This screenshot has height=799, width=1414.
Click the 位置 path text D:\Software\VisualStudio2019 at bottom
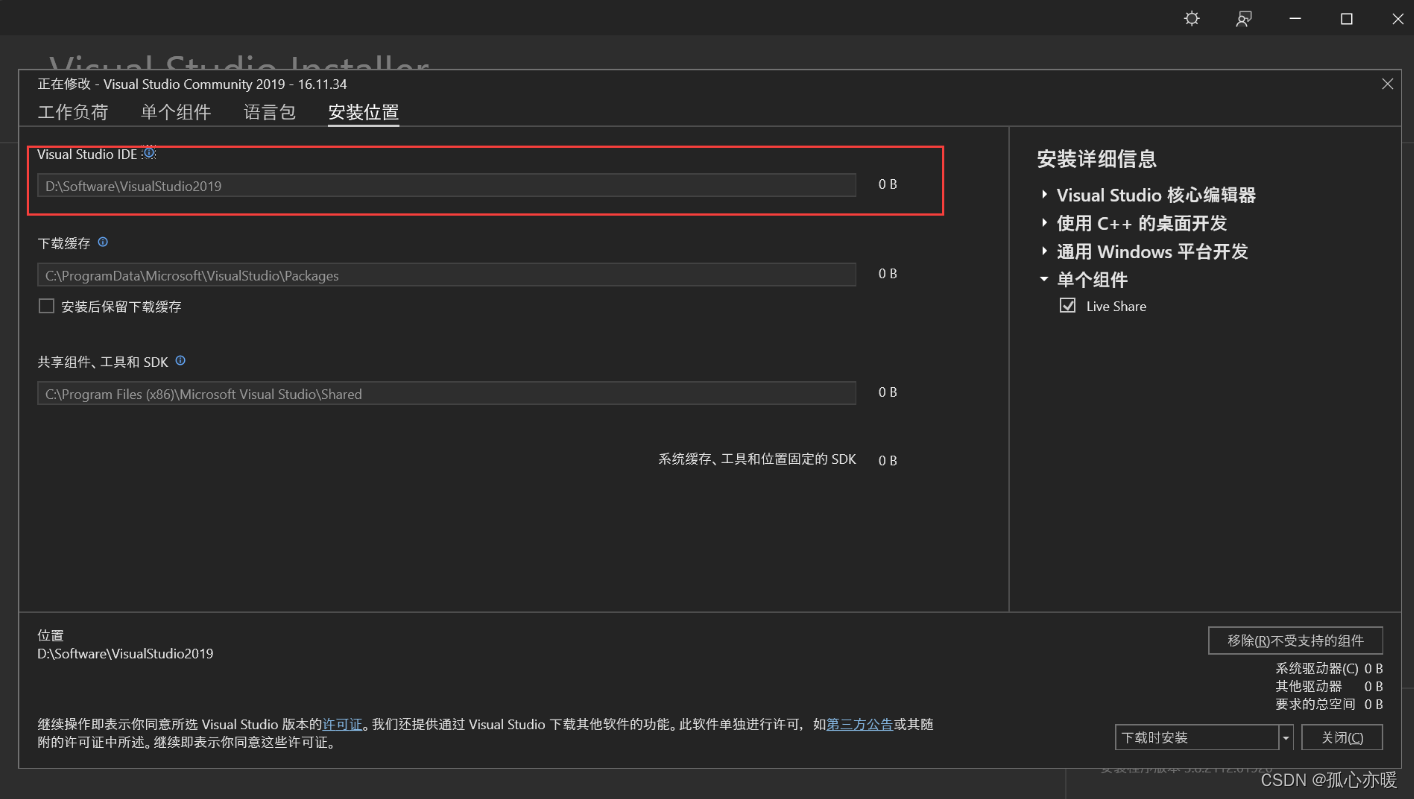point(126,654)
